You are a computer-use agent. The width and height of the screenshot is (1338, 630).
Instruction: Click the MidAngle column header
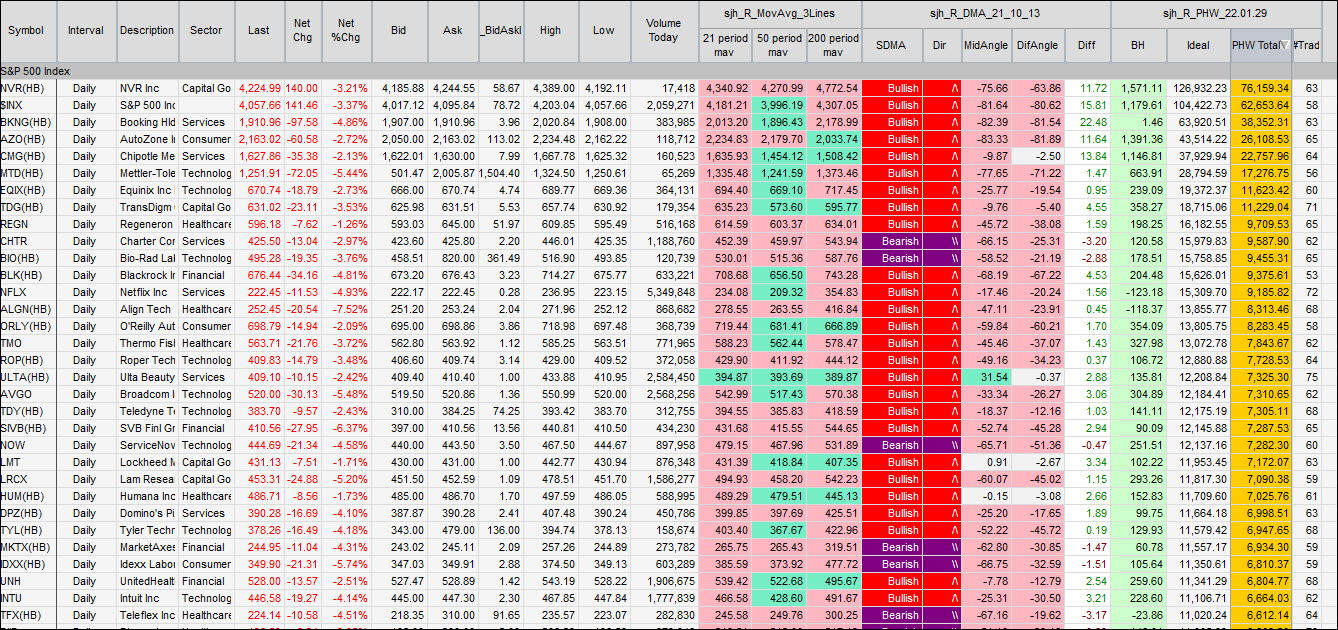(x=986, y=45)
